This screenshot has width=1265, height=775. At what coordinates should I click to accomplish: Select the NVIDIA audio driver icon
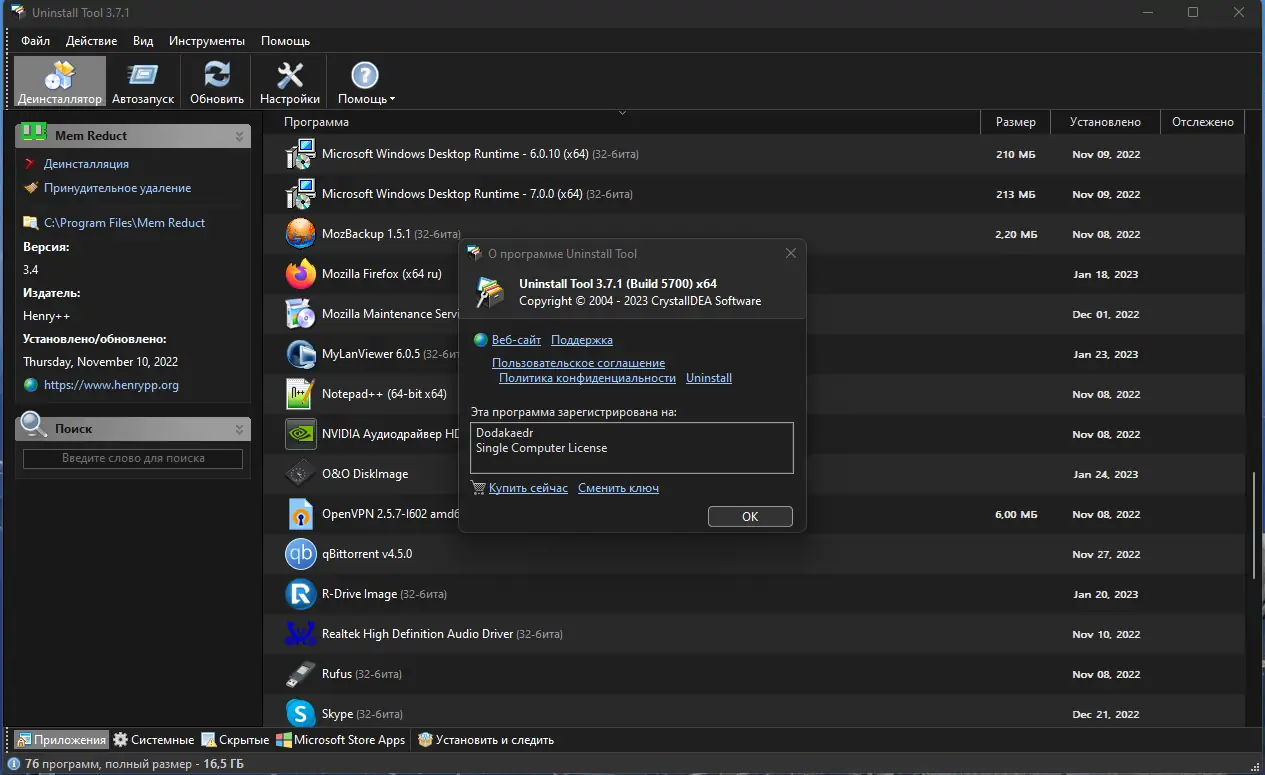pos(301,434)
